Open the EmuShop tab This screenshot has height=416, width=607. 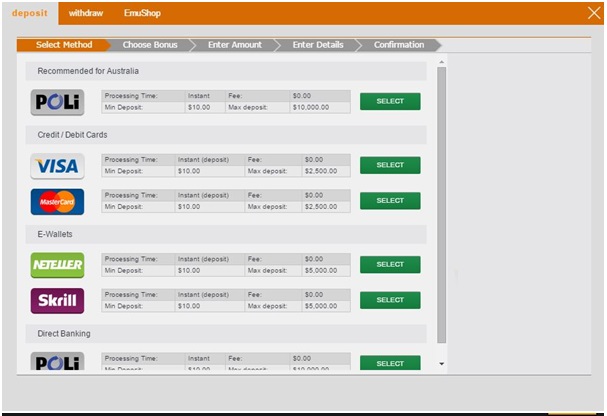click(142, 13)
